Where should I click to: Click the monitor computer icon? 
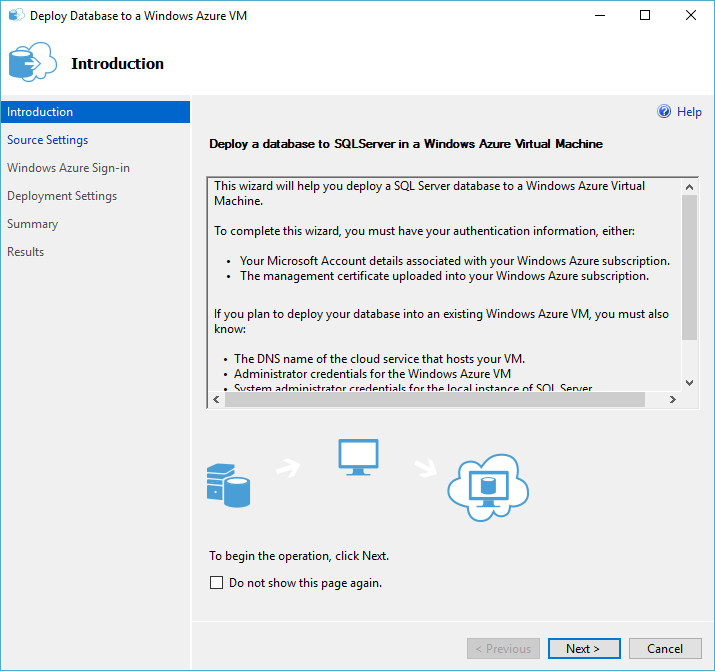[358, 457]
